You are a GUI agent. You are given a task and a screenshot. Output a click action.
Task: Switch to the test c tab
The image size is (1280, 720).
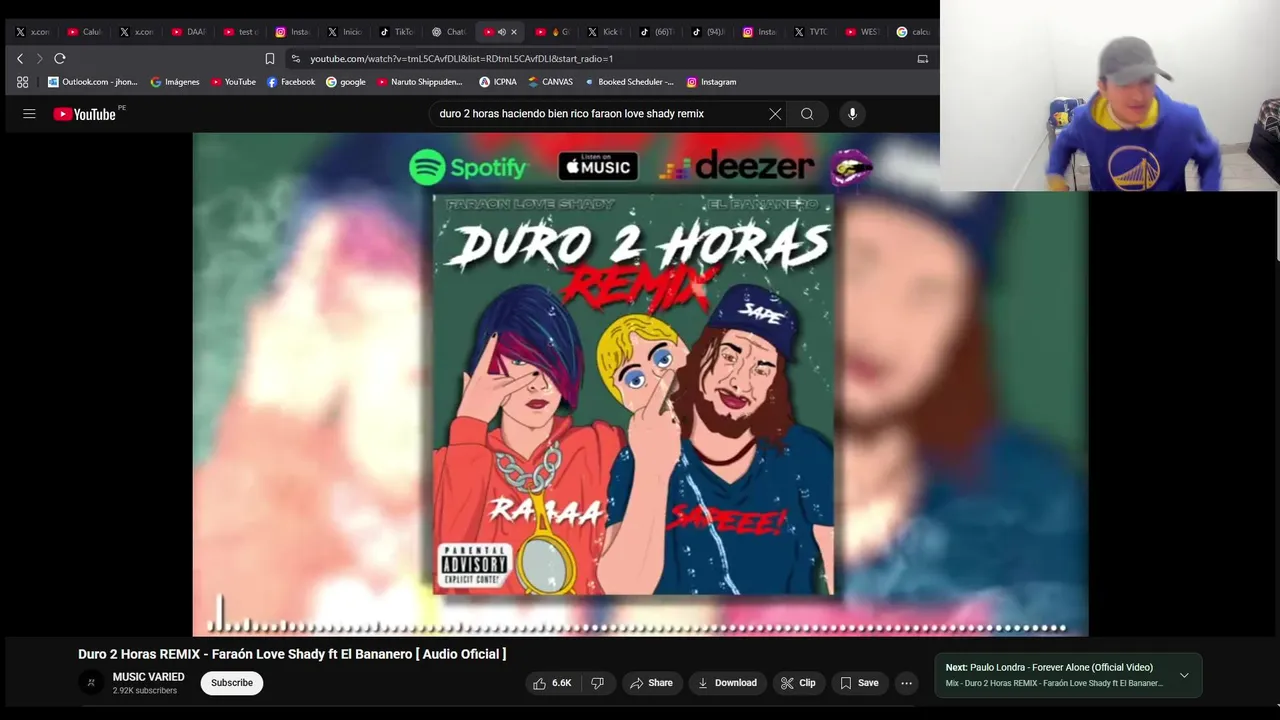click(x=241, y=32)
